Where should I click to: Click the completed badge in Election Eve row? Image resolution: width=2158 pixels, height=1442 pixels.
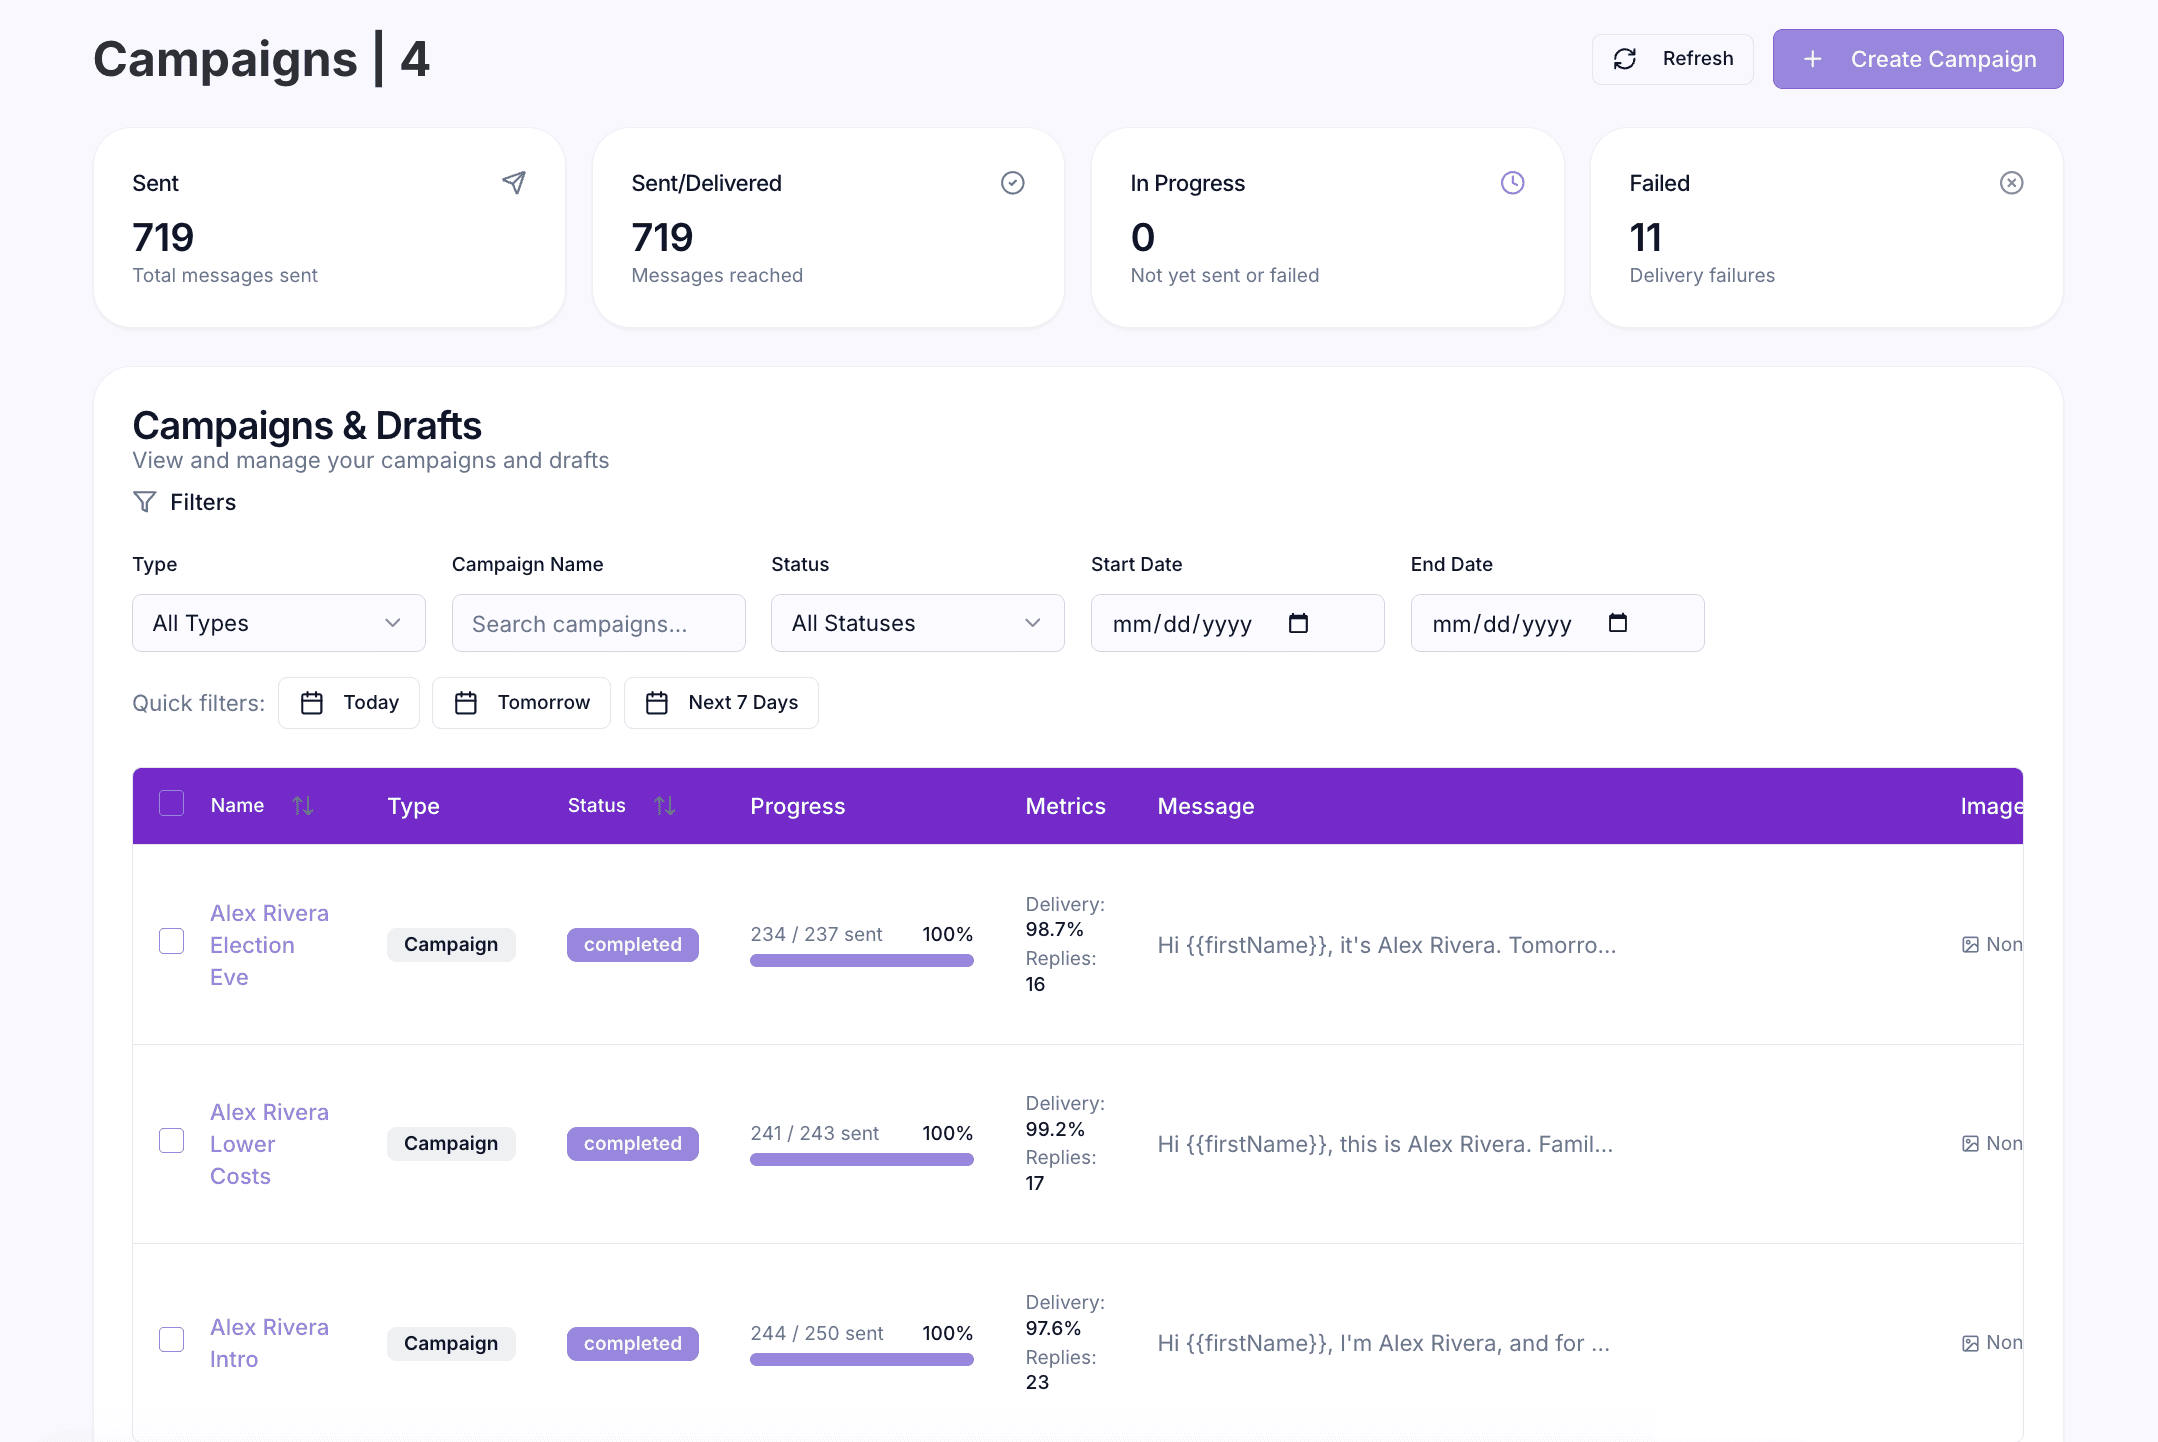click(633, 945)
